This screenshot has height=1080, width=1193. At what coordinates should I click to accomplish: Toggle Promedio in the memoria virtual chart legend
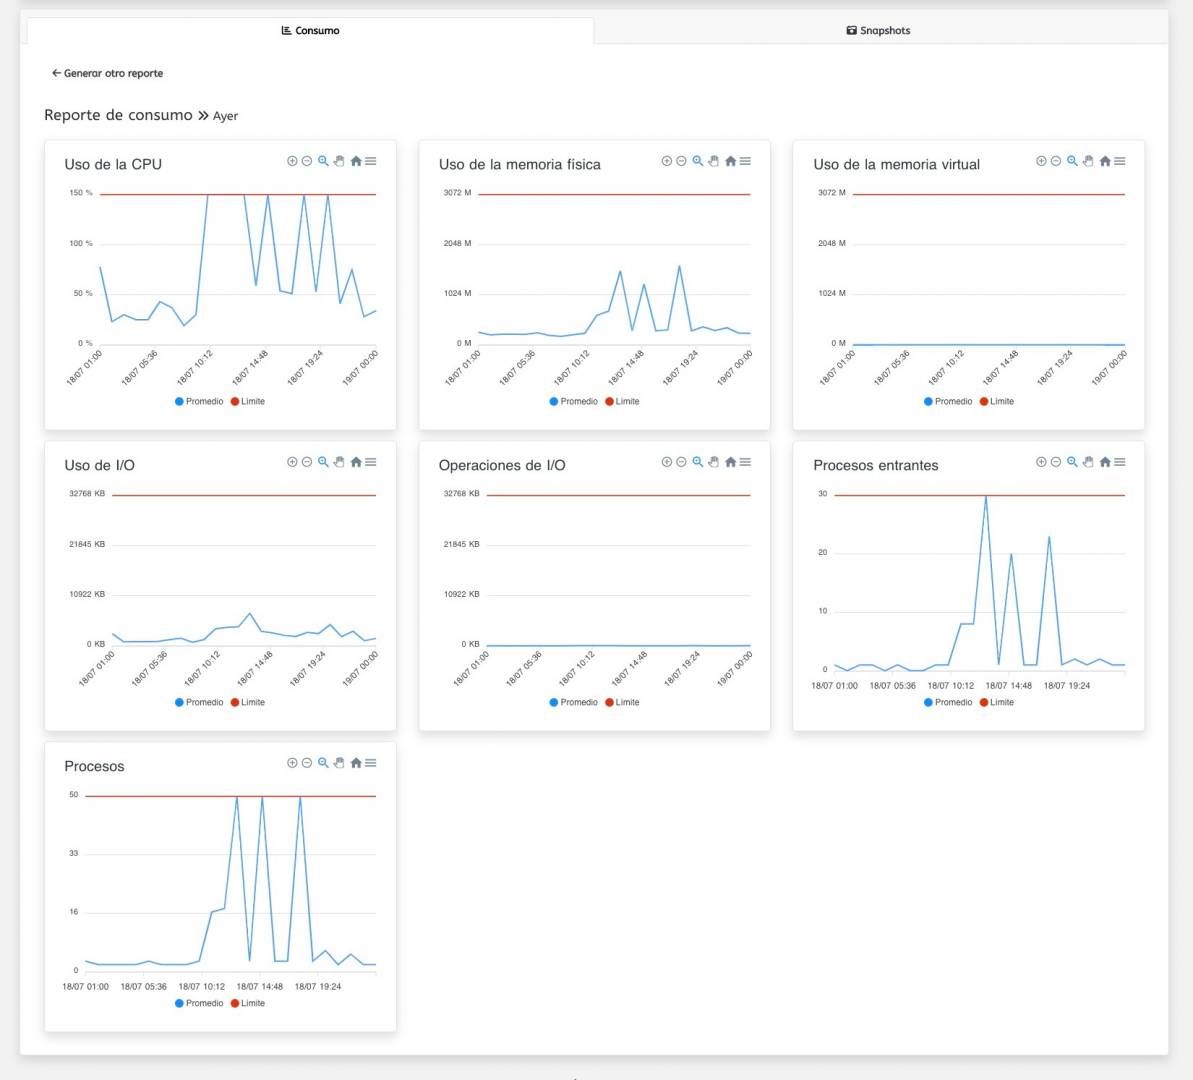point(948,401)
